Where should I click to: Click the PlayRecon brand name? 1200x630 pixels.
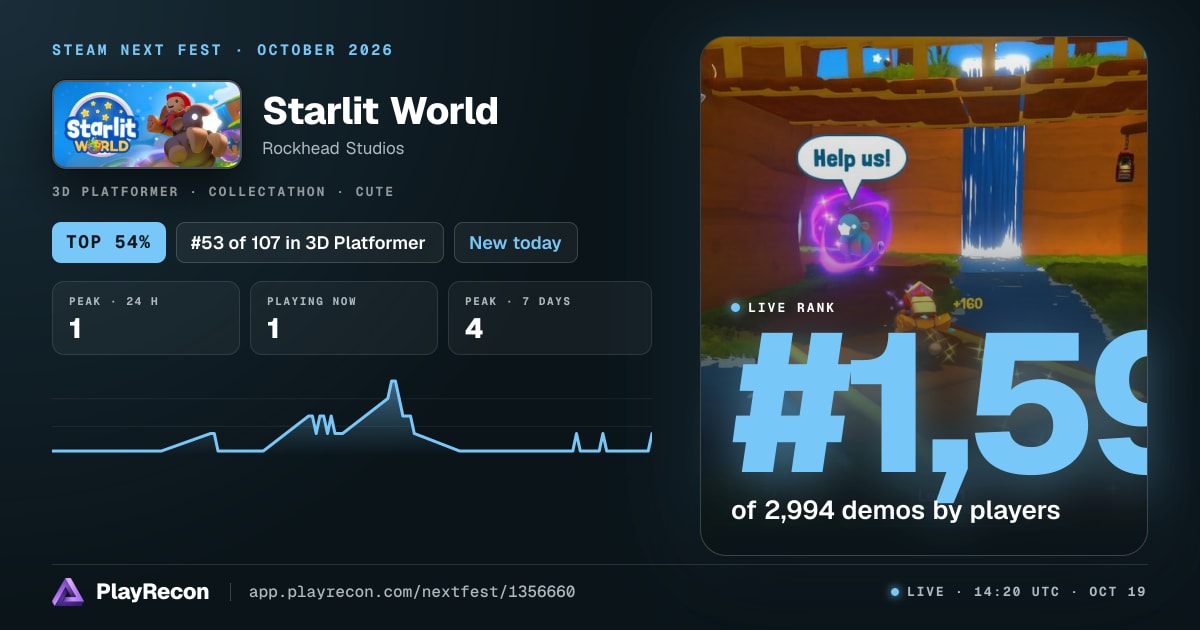click(153, 592)
